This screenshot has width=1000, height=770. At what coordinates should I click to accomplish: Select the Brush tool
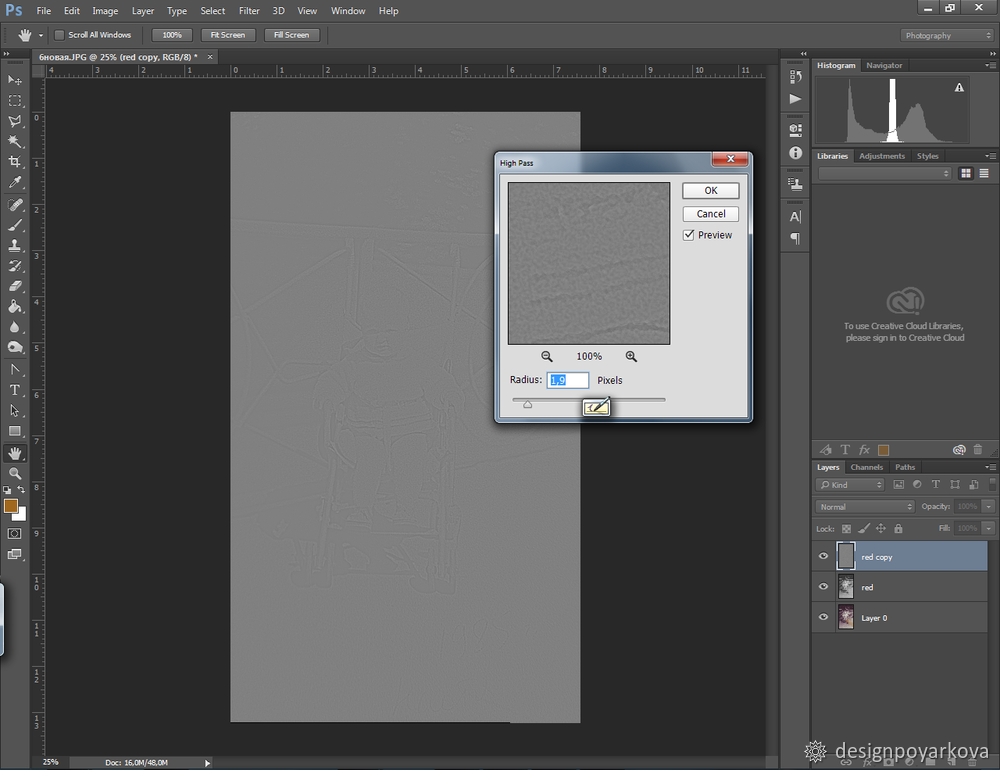point(15,225)
